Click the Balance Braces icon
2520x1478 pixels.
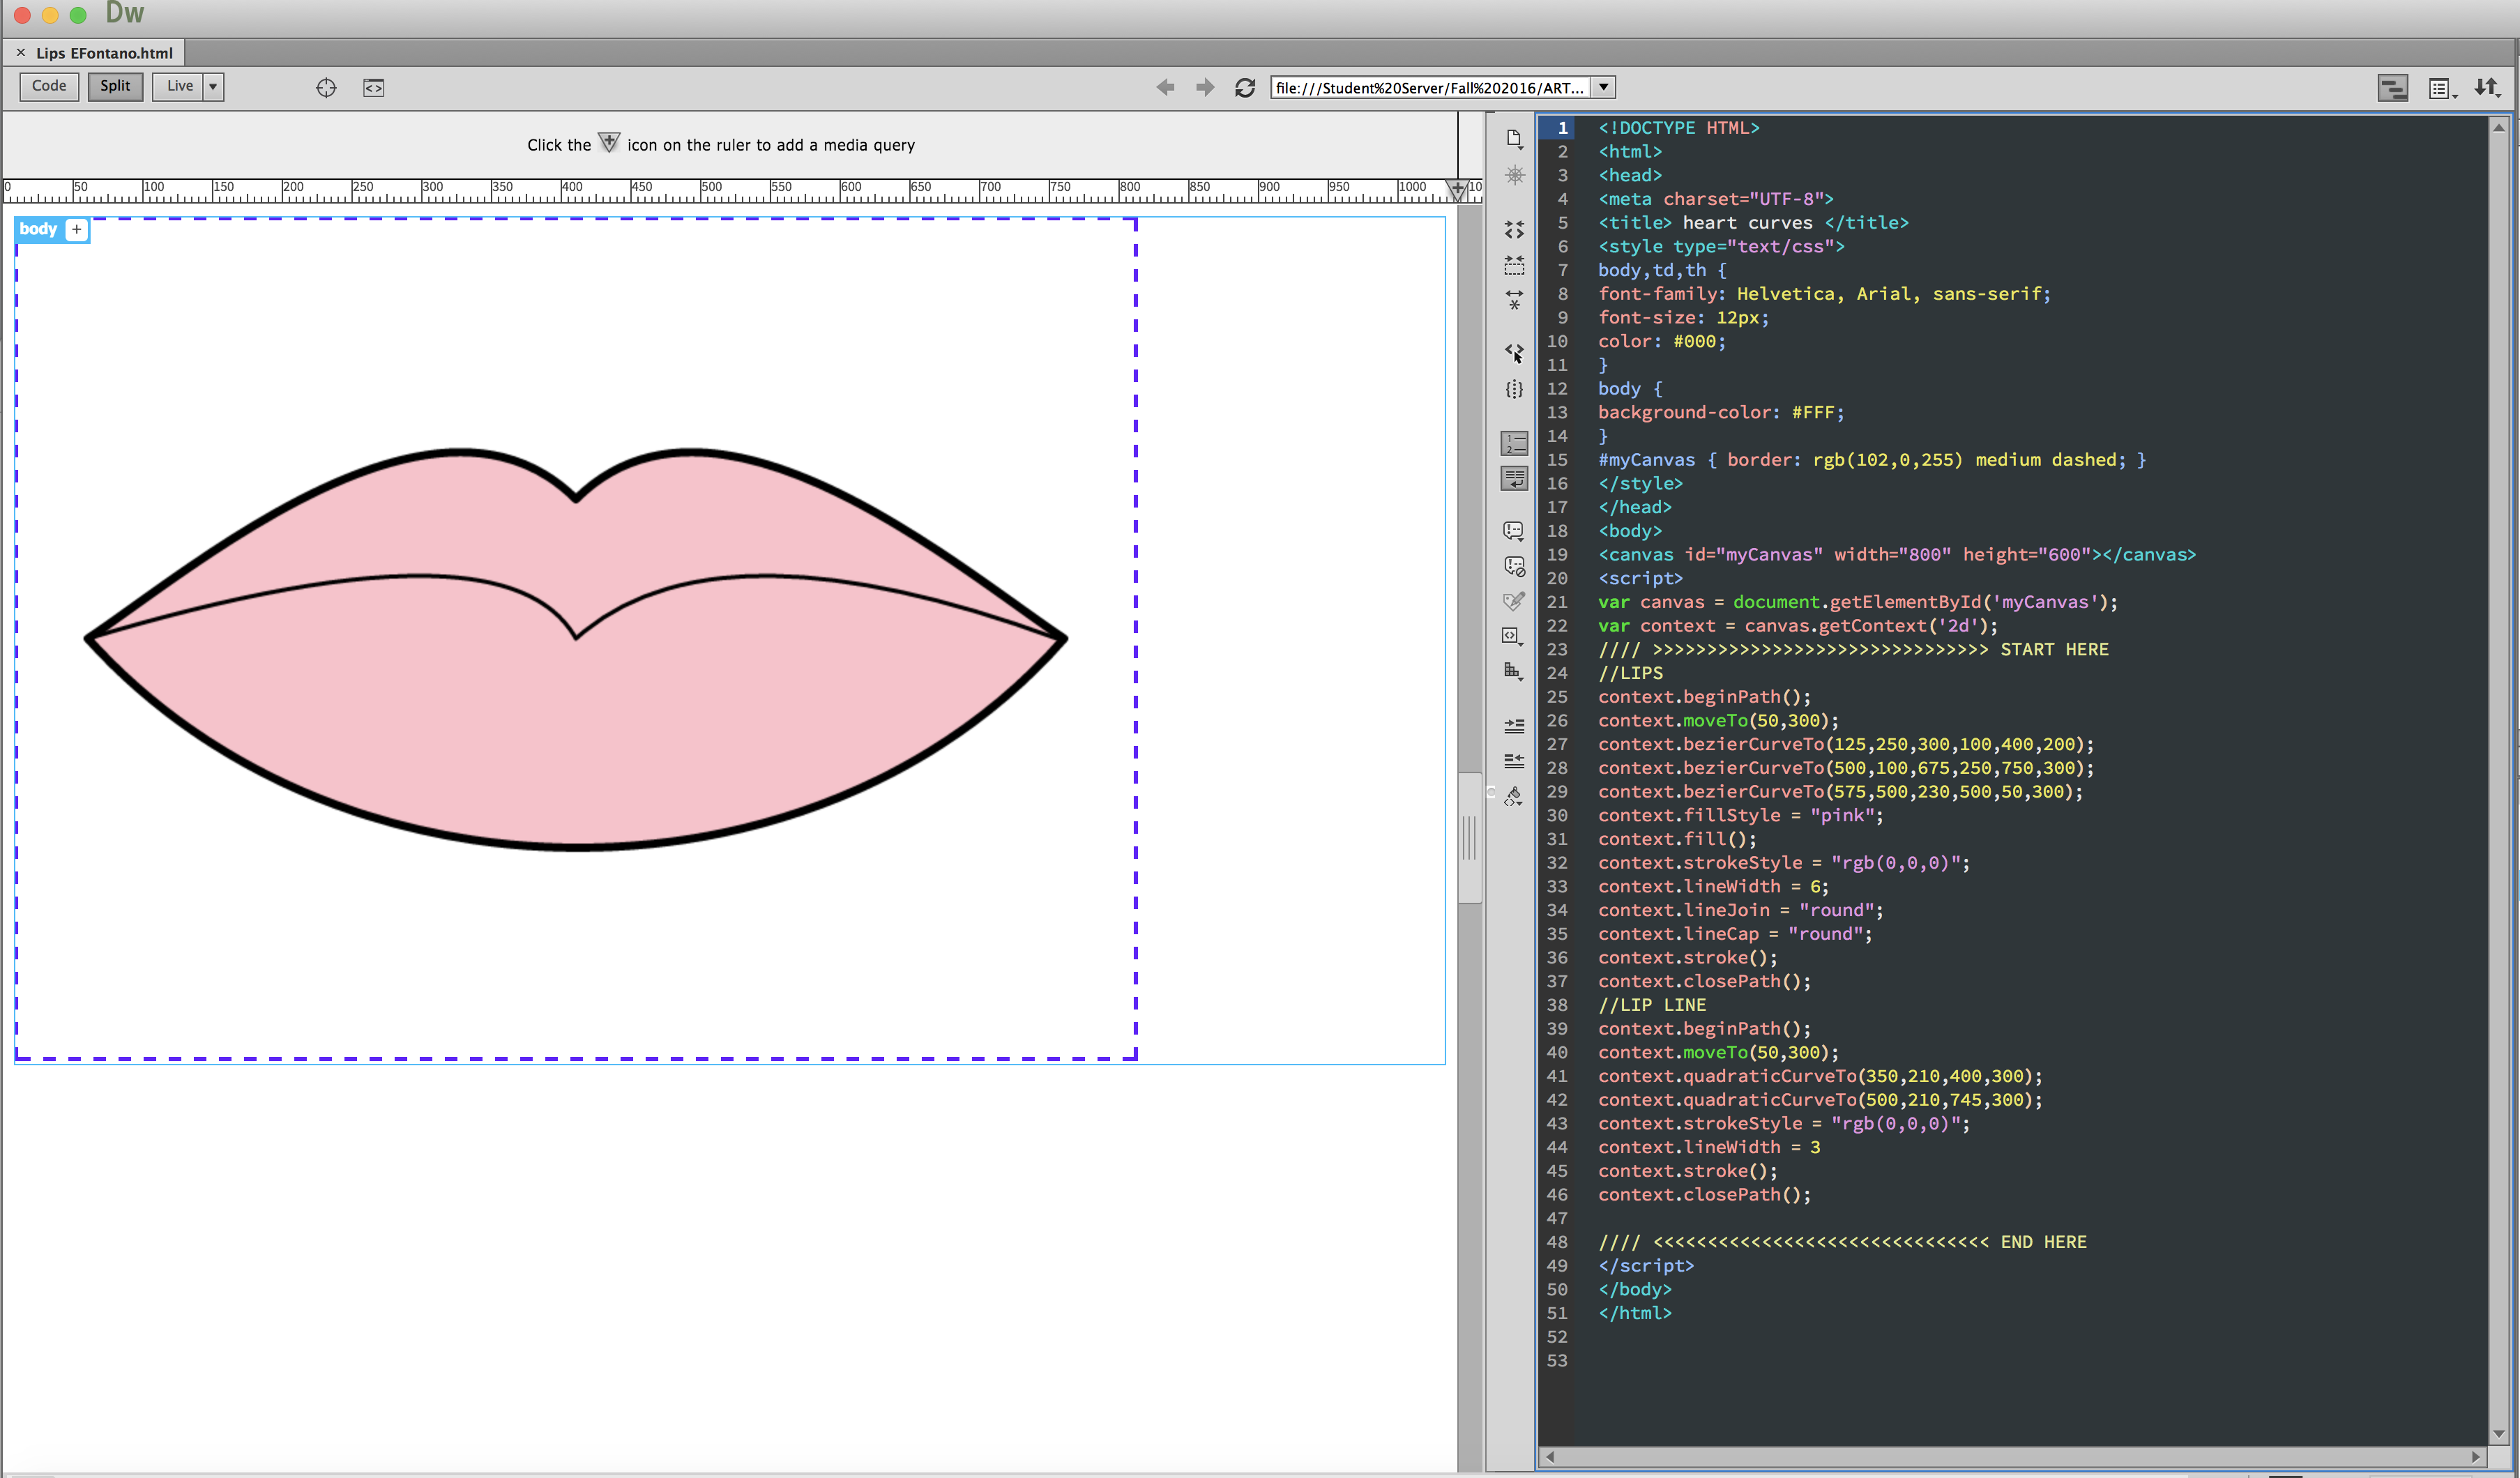(1514, 389)
